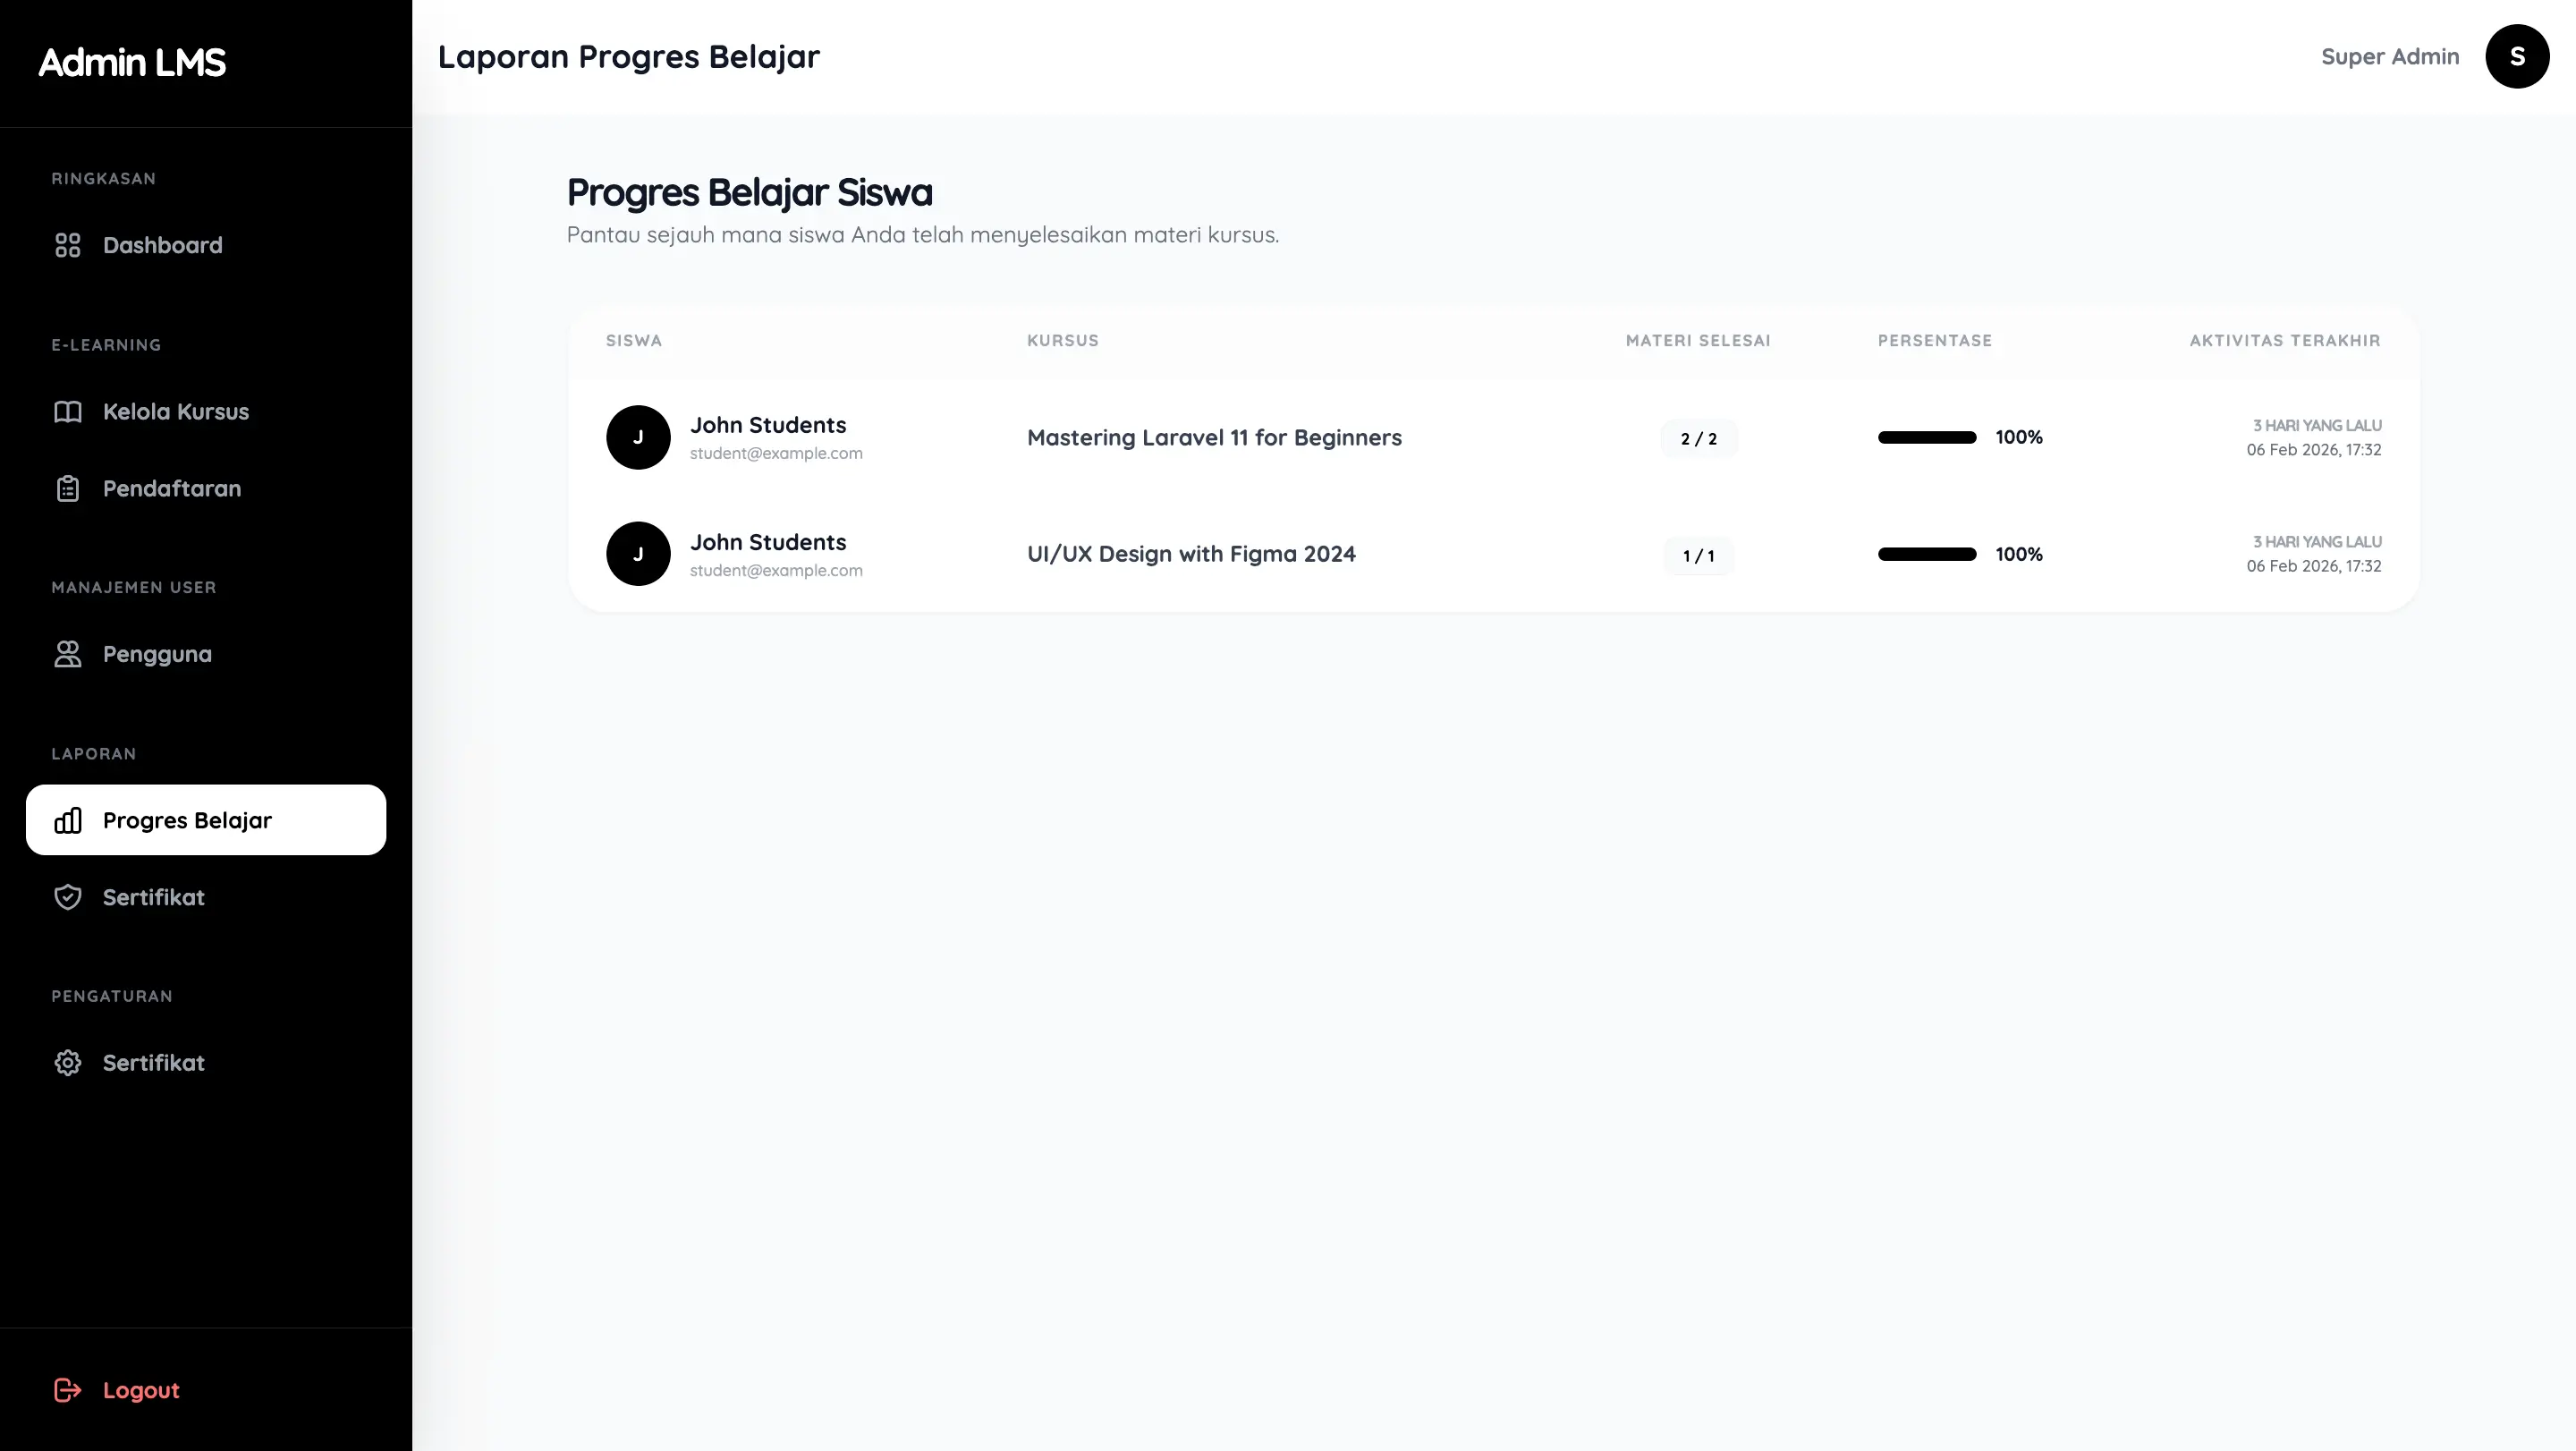Click the Mastering Laravel 11 progress bar
The height and width of the screenshot is (1451, 2576).
[1926, 437]
